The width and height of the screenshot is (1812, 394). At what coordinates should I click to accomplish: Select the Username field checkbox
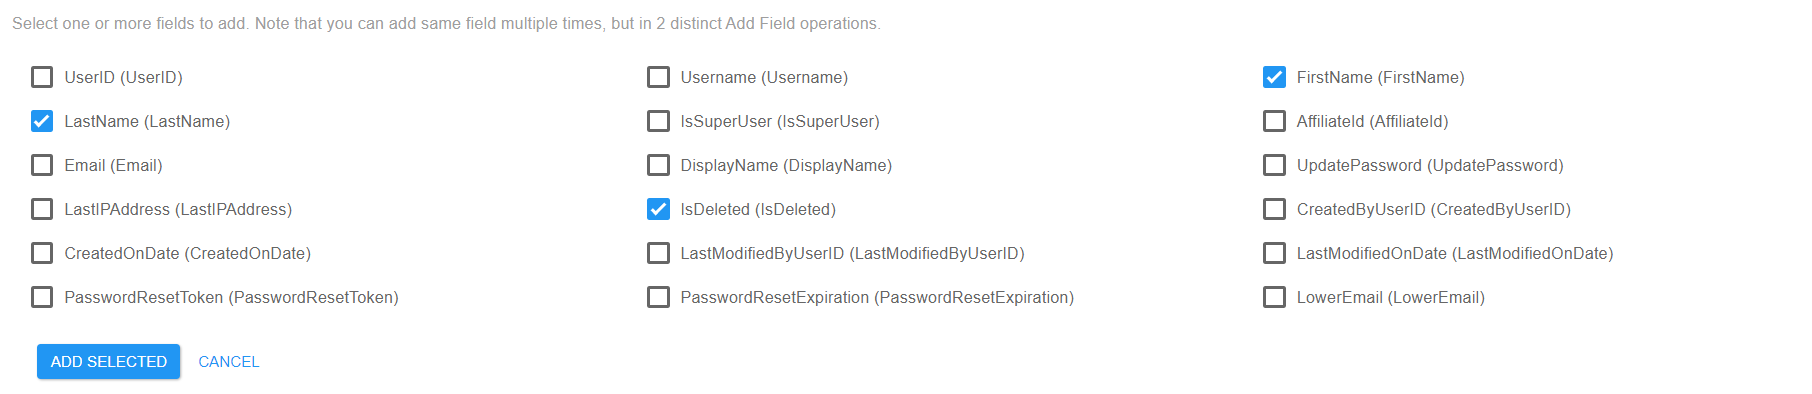point(658,77)
